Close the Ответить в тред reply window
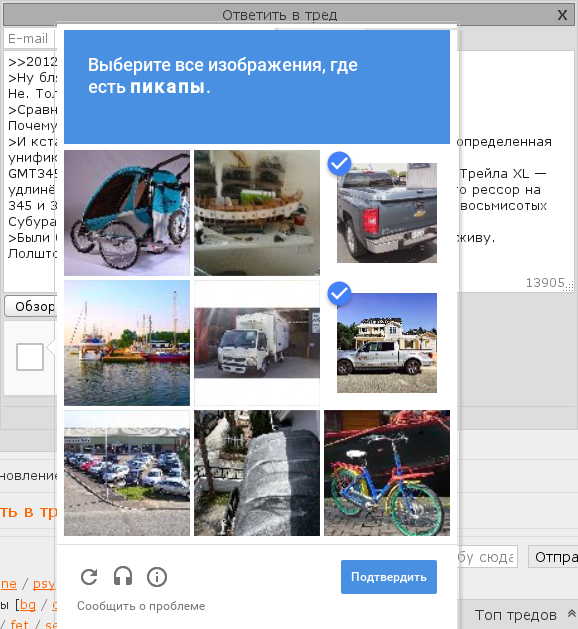578x629 pixels. (562, 15)
